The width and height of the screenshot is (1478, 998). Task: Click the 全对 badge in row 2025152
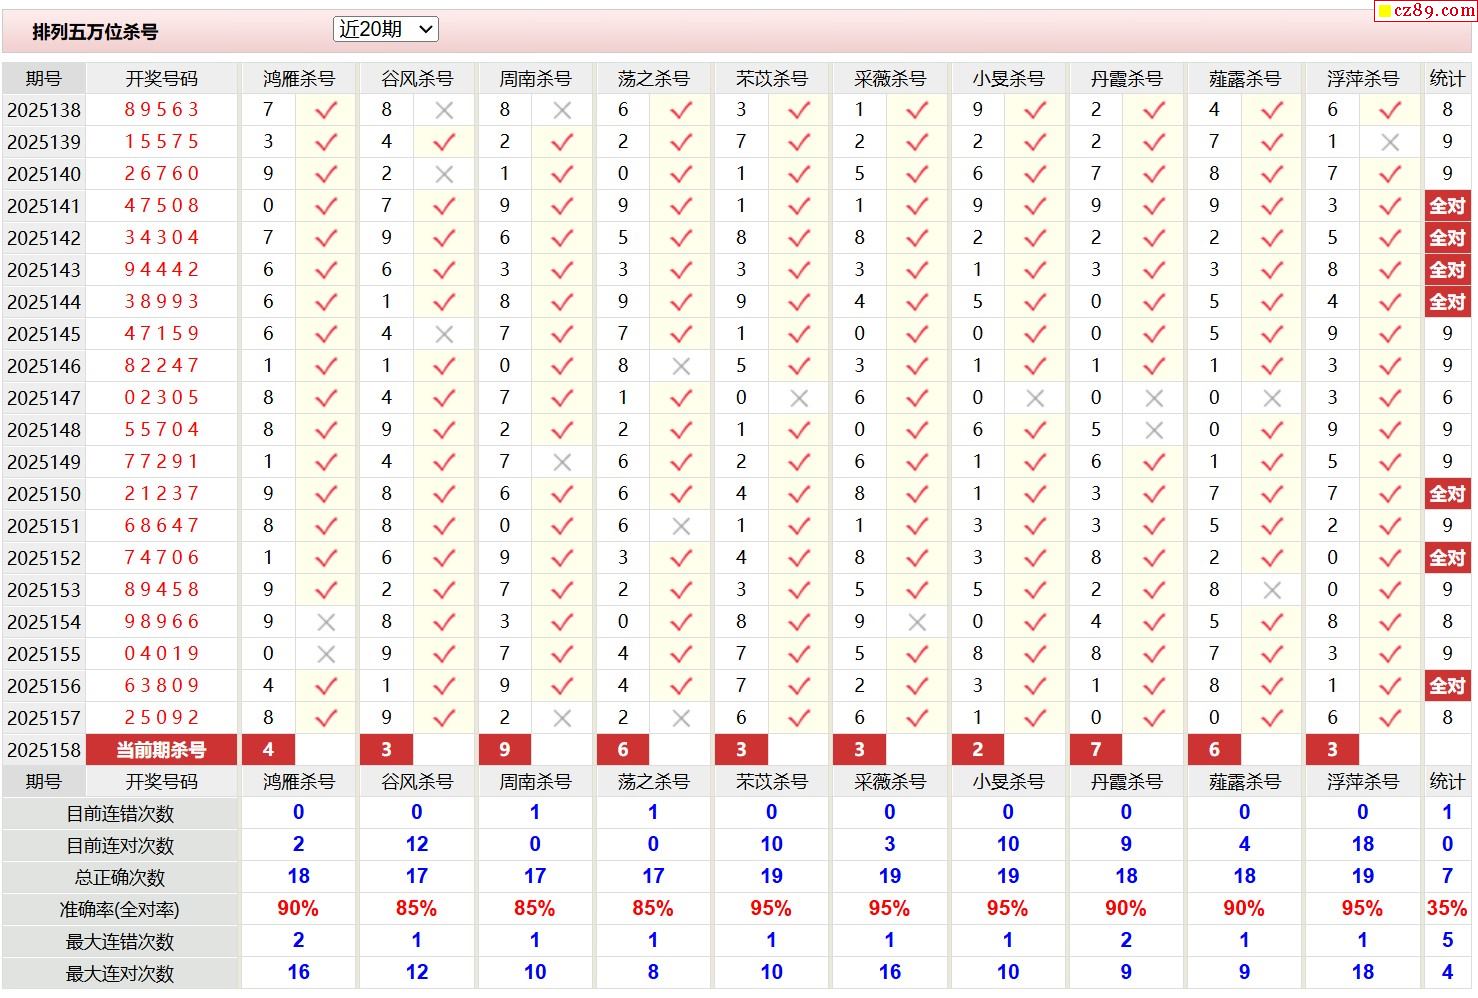1447,558
